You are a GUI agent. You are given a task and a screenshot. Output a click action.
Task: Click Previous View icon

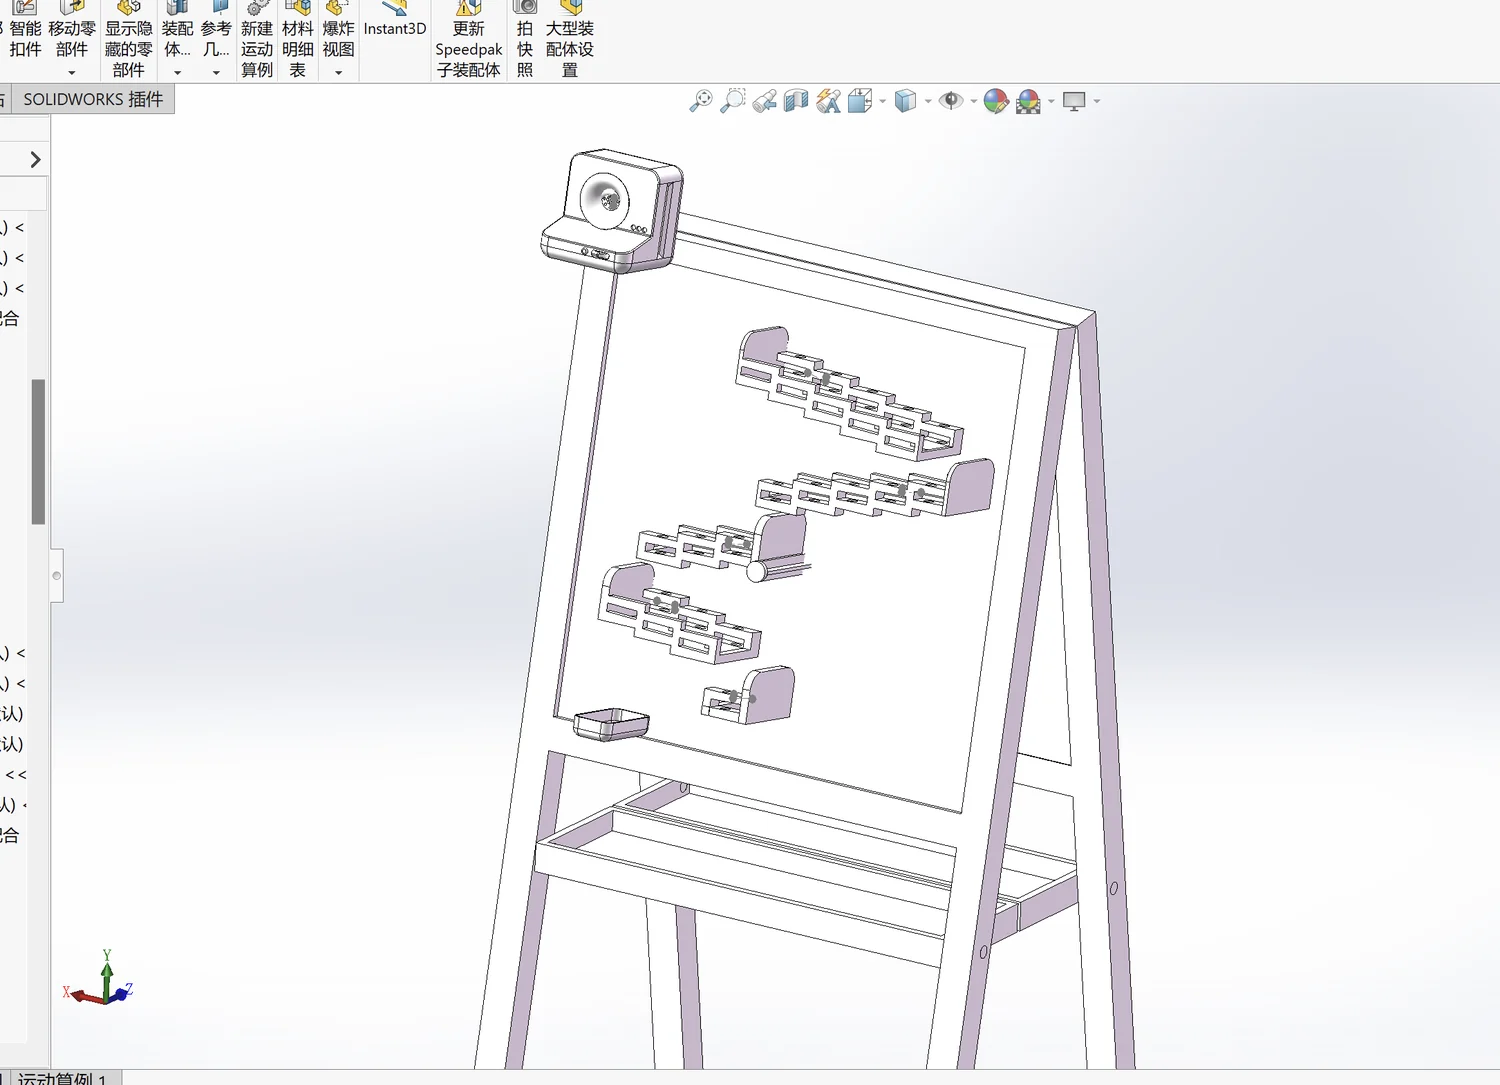pyautogui.click(x=765, y=101)
